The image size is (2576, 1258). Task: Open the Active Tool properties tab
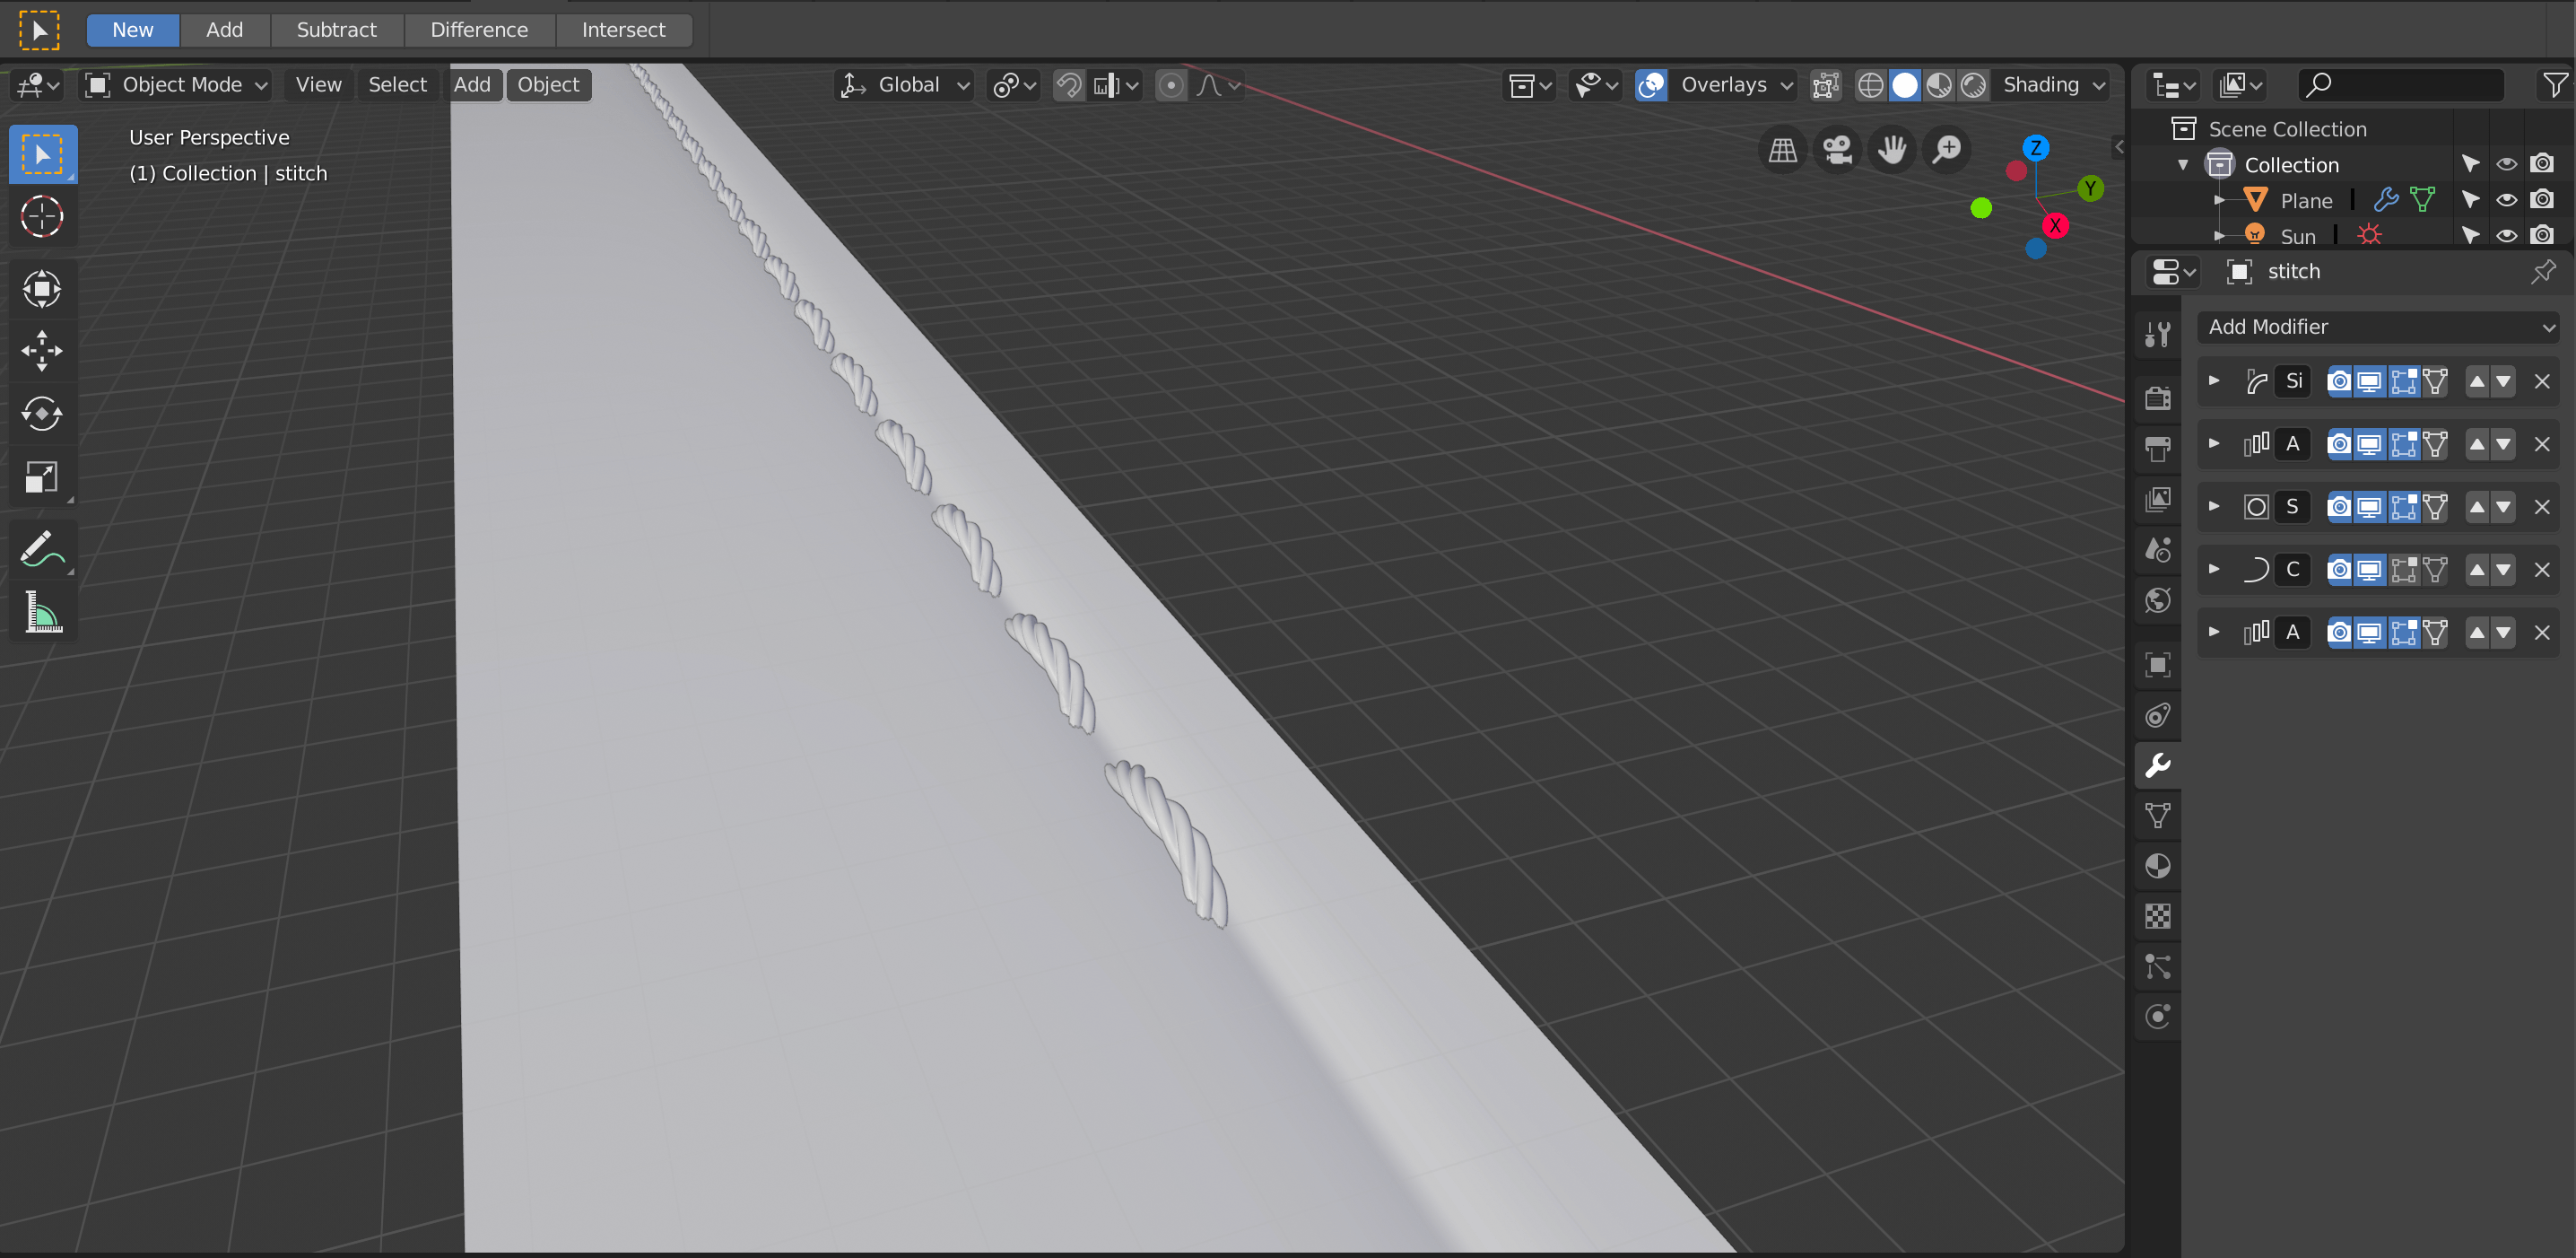pyautogui.click(x=2158, y=334)
